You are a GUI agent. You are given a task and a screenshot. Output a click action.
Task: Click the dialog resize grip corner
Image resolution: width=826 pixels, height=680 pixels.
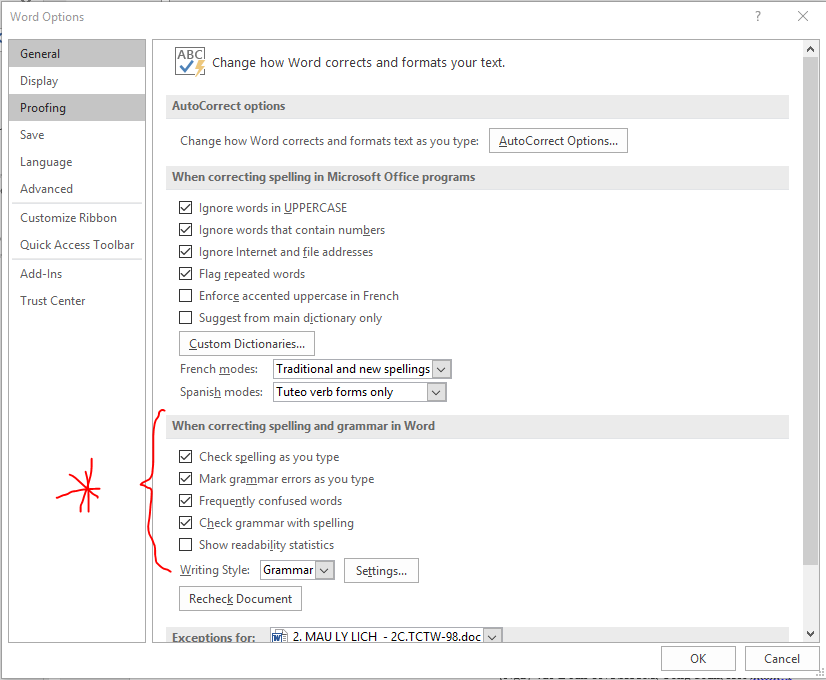(820, 673)
